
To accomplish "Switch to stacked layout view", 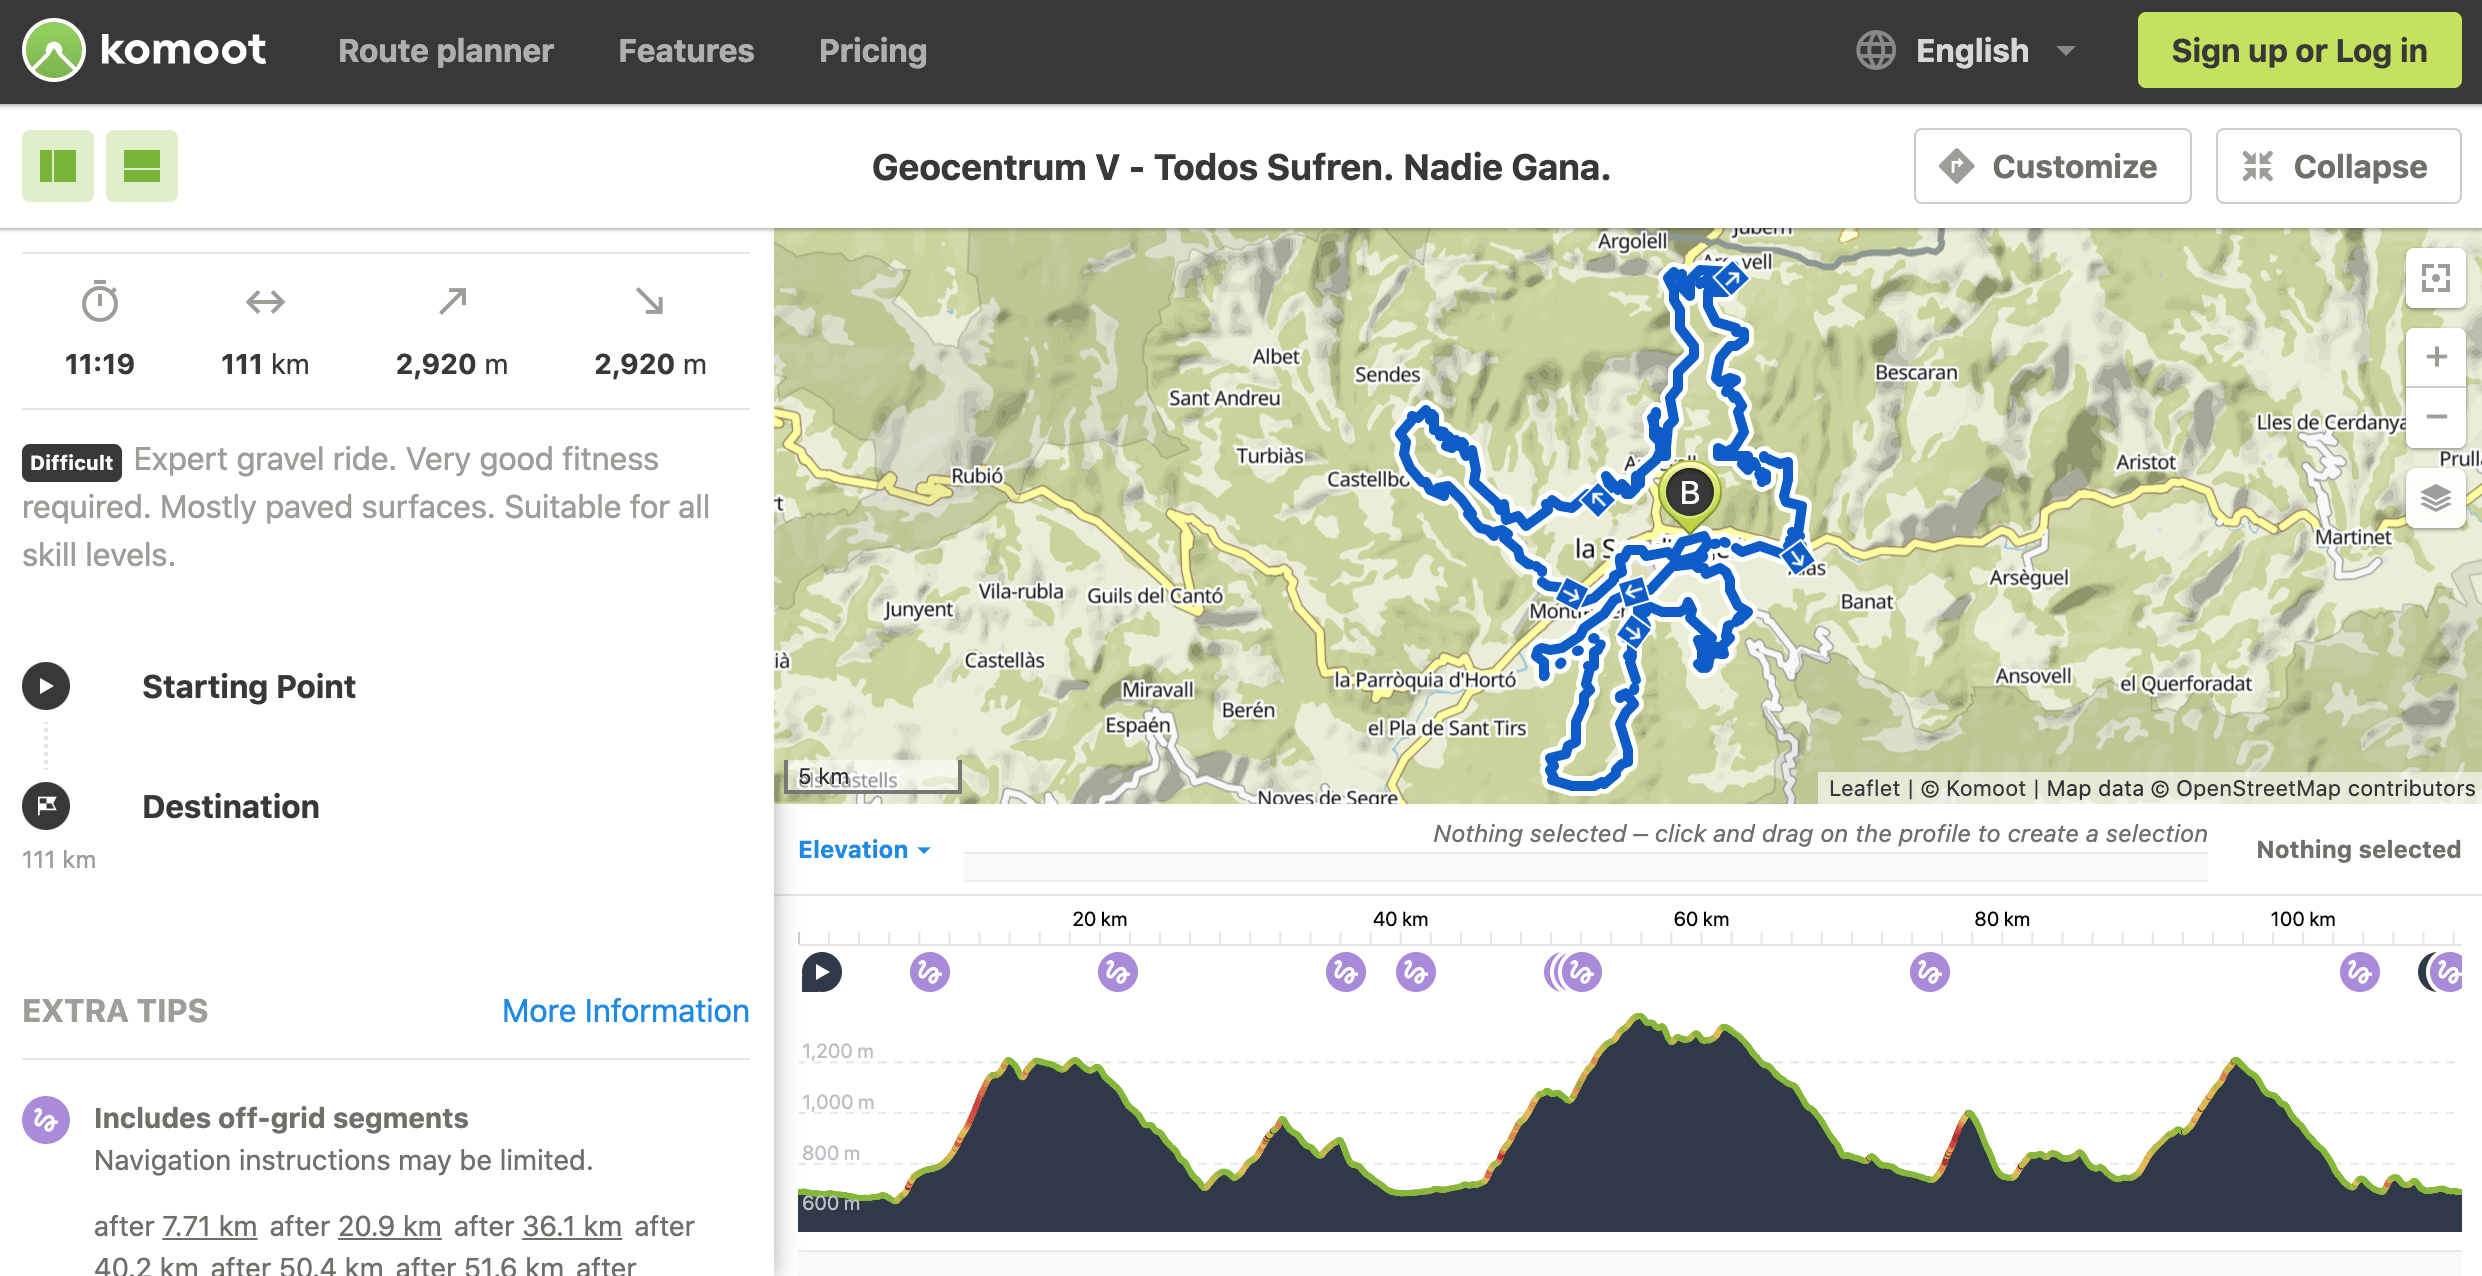I will (142, 166).
